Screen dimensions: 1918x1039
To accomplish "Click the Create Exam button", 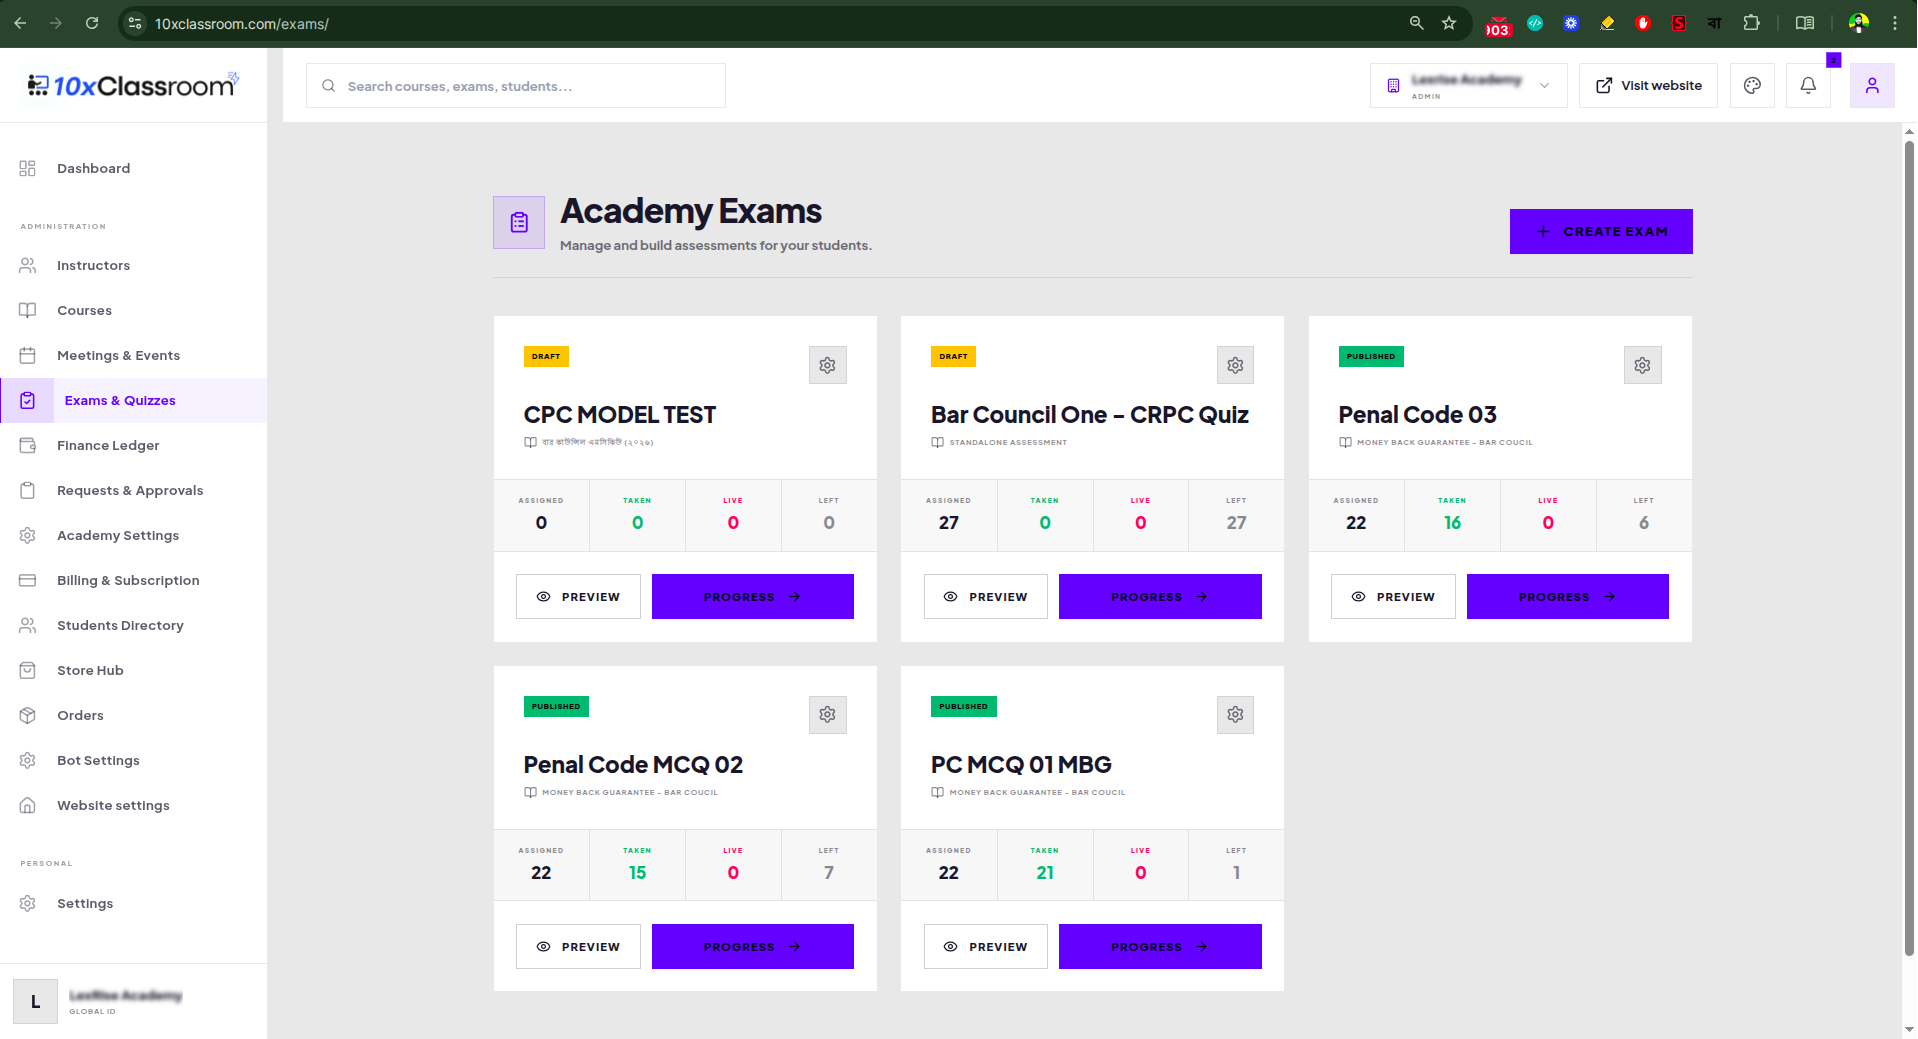I will click(x=1601, y=231).
